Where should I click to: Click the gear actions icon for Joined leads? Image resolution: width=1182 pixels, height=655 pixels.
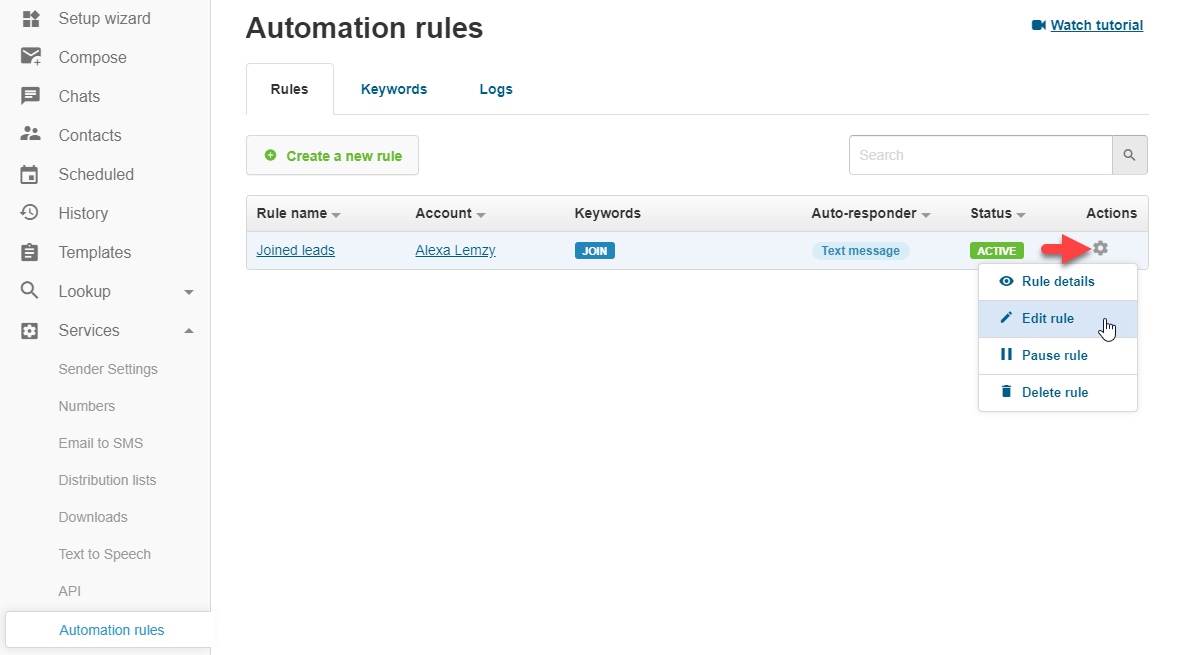point(1101,248)
